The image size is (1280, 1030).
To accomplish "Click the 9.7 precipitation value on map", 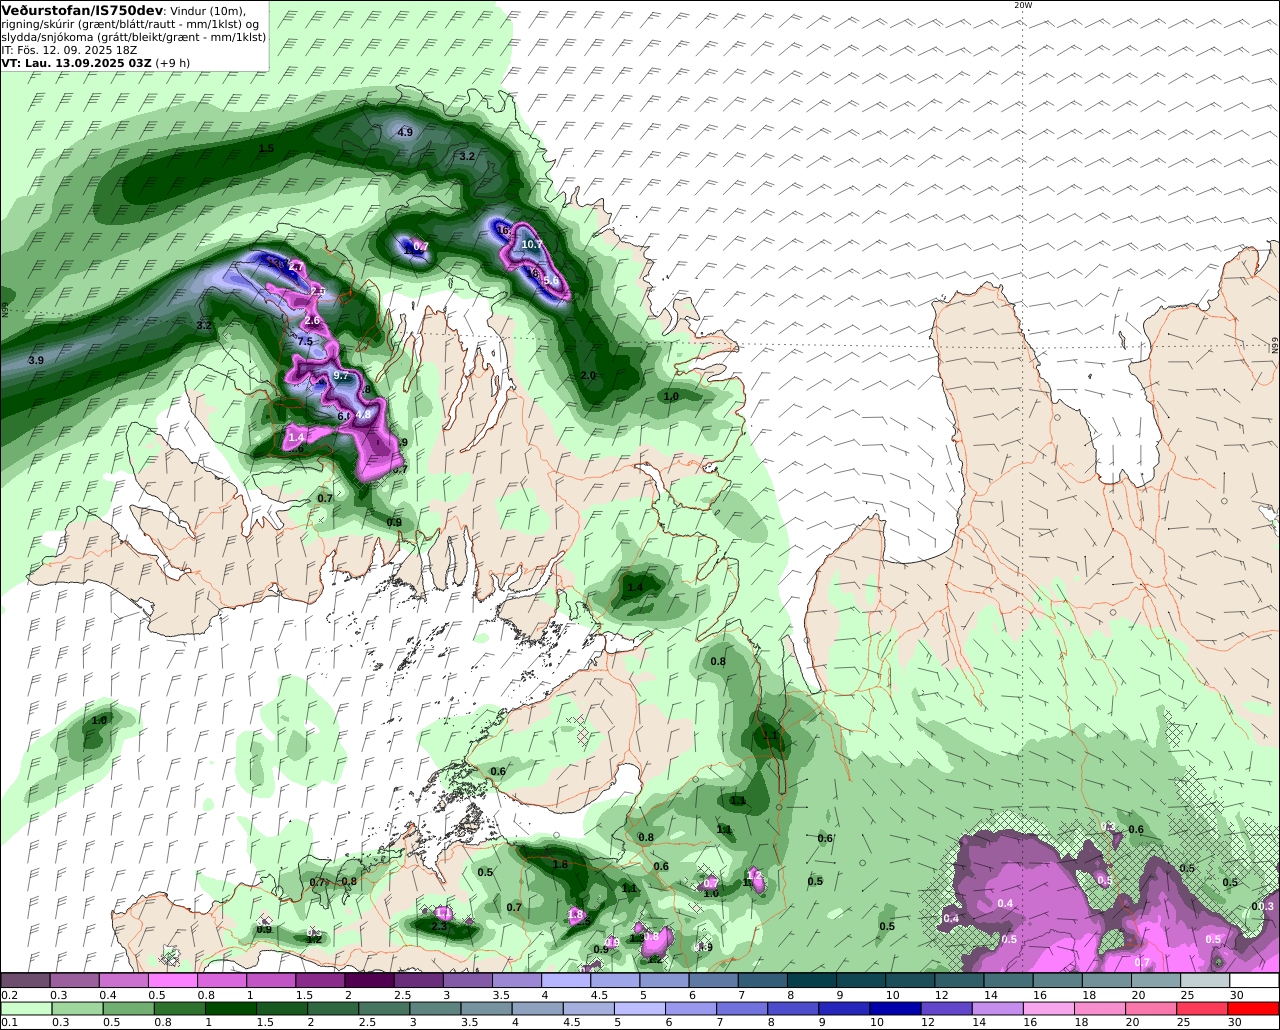I will 341,376.
